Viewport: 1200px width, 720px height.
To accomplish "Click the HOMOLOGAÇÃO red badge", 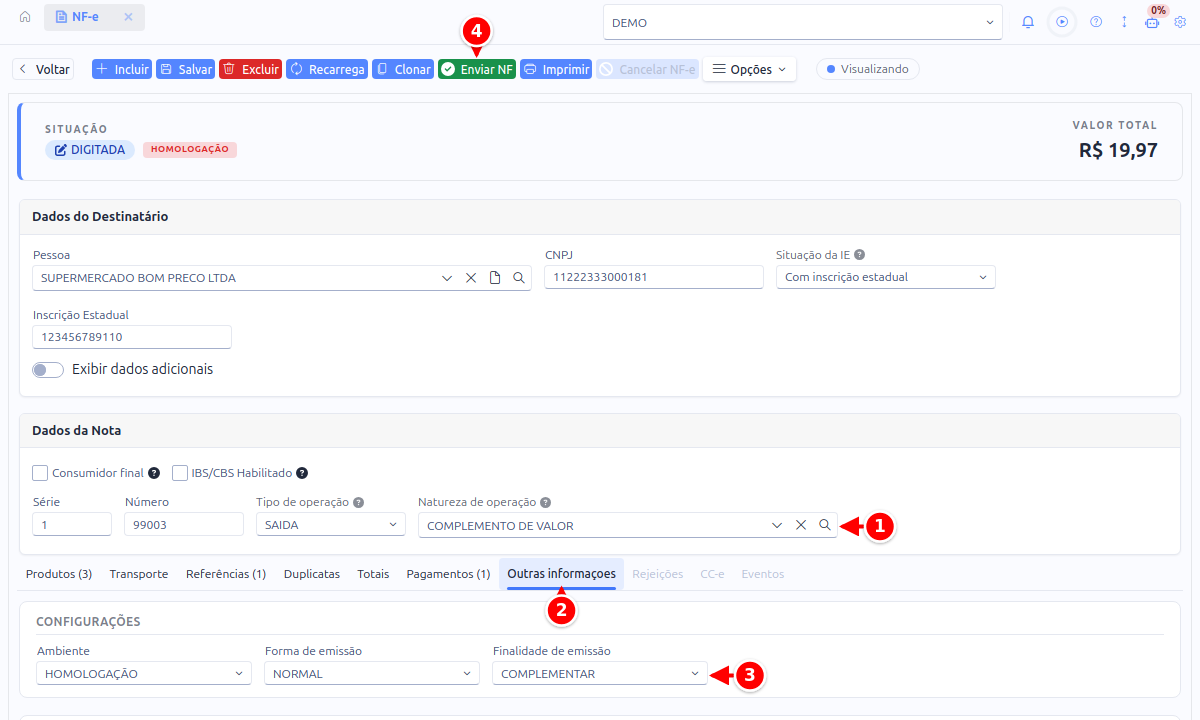I will coord(190,149).
